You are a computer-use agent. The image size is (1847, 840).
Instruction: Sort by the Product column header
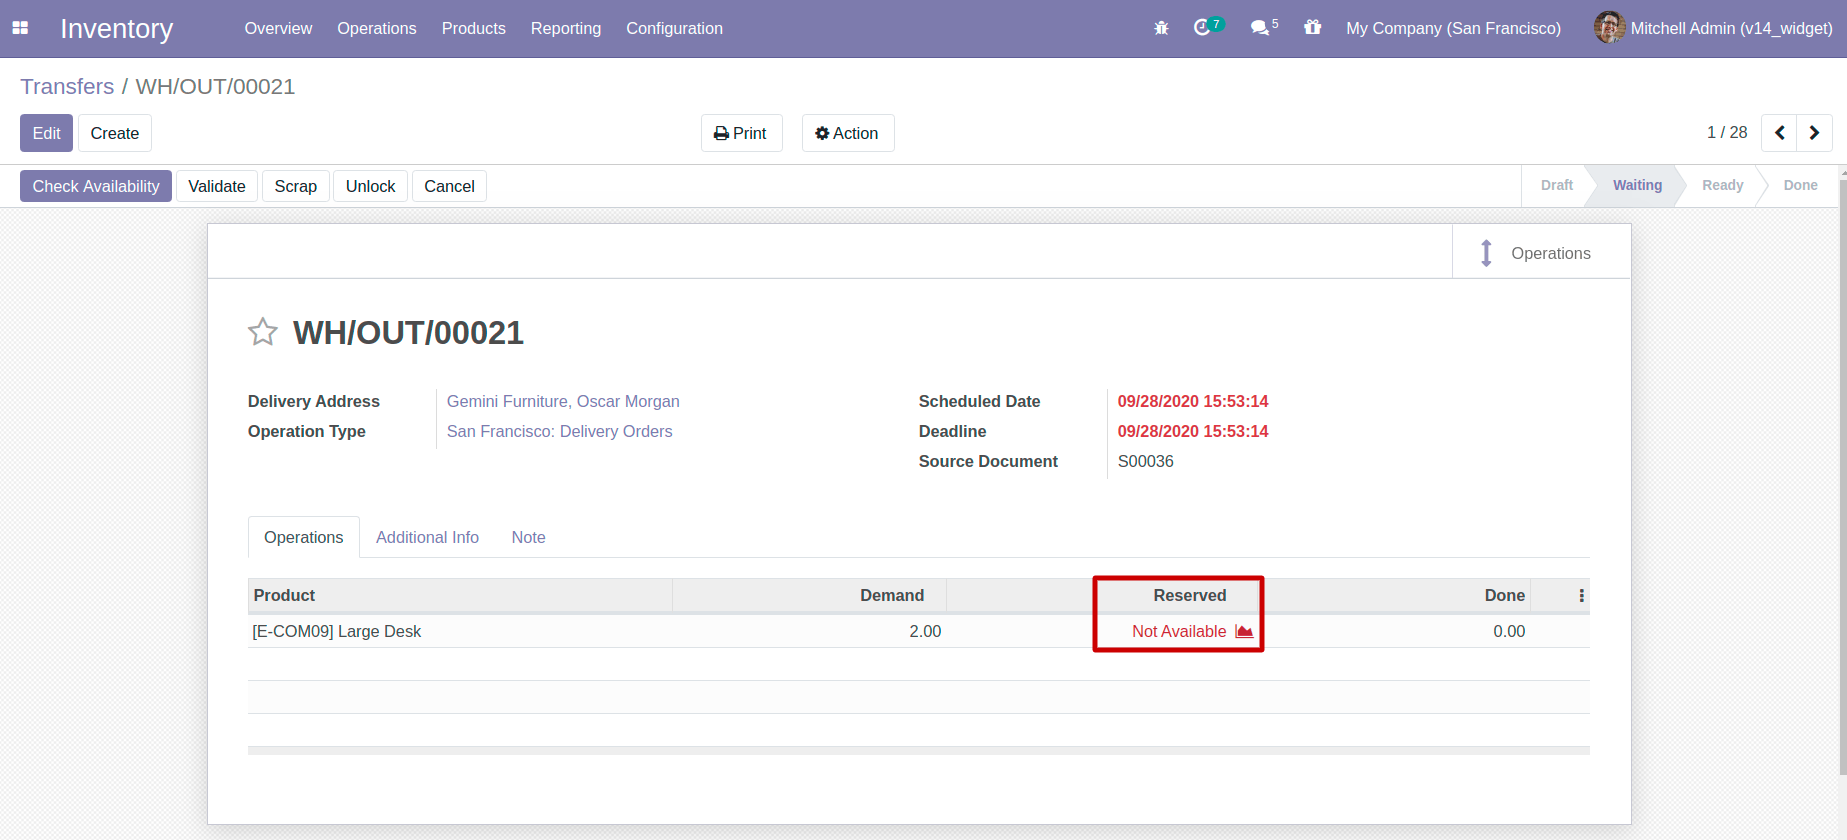(x=460, y=595)
